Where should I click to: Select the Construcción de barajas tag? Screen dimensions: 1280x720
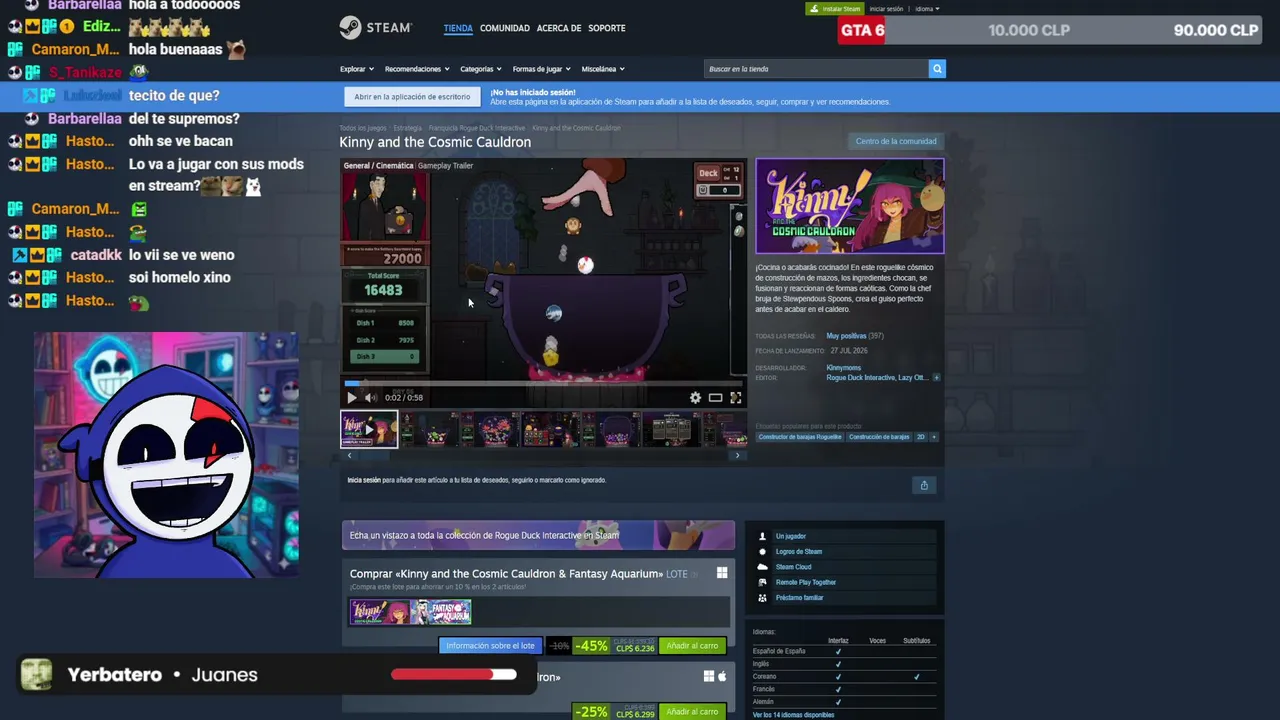[x=879, y=437]
